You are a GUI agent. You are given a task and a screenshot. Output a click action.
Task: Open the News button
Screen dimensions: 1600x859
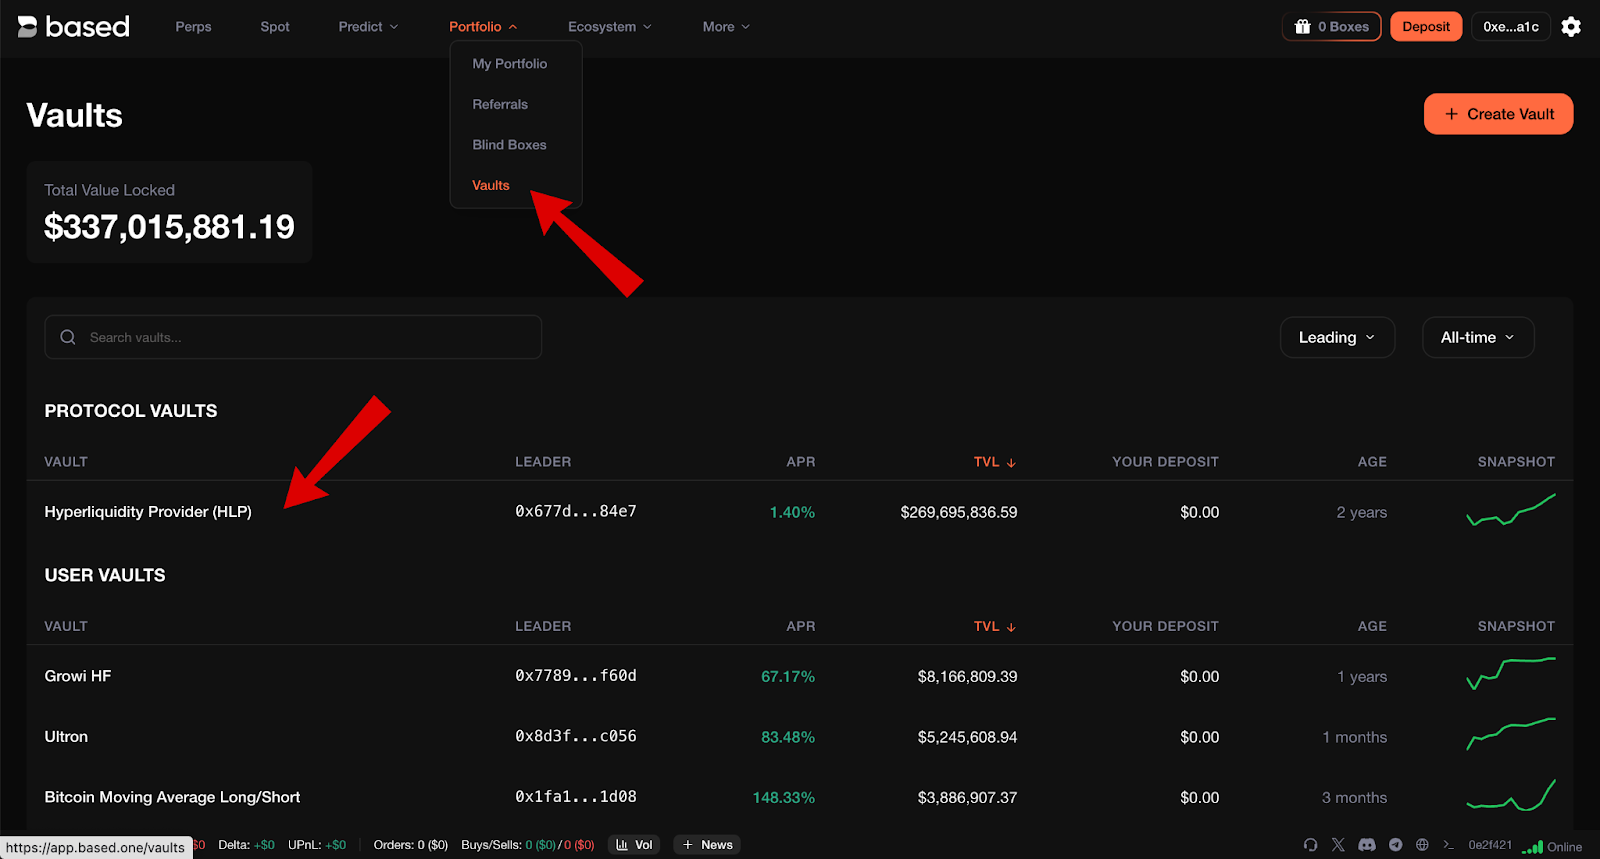[707, 845]
